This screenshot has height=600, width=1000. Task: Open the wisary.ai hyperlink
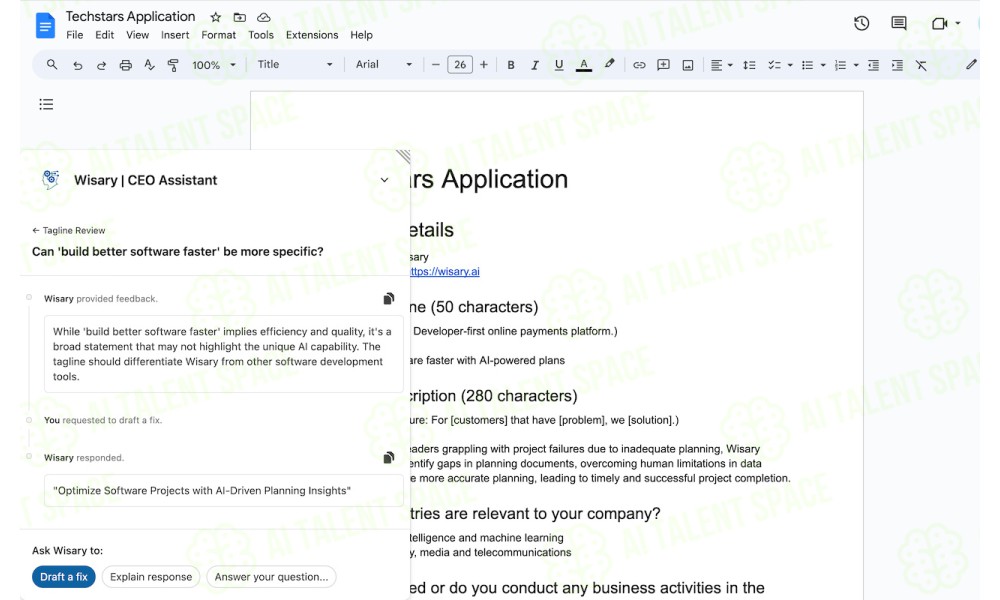pos(445,272)
